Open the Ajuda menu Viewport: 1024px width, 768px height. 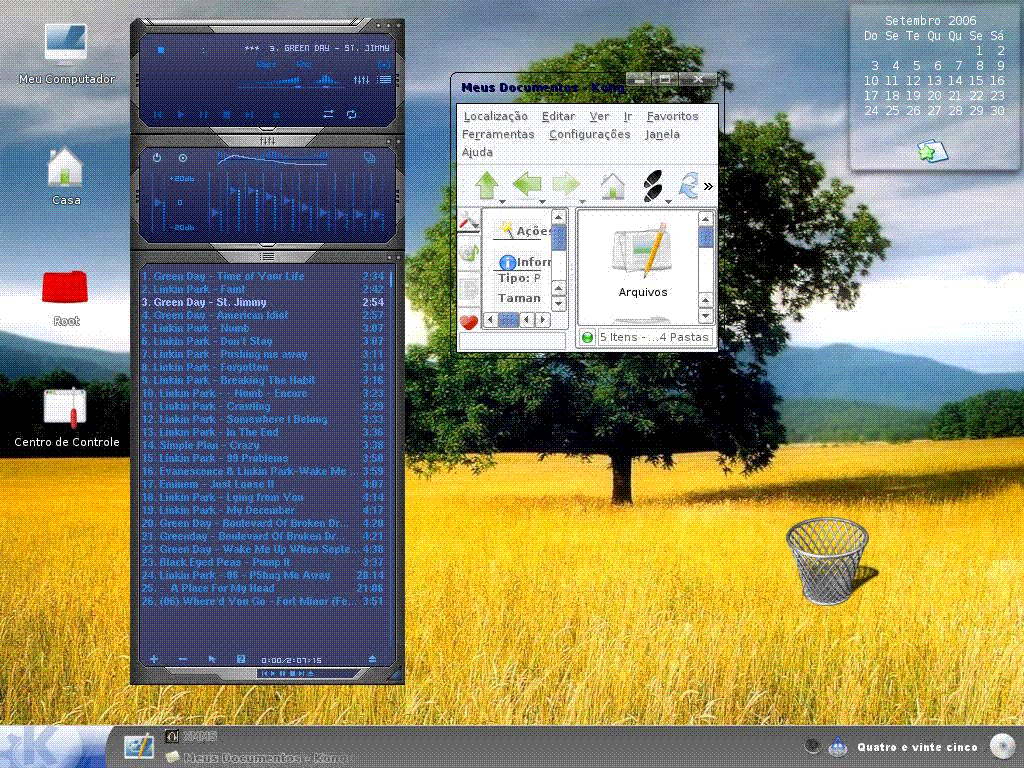coord(477,152)
